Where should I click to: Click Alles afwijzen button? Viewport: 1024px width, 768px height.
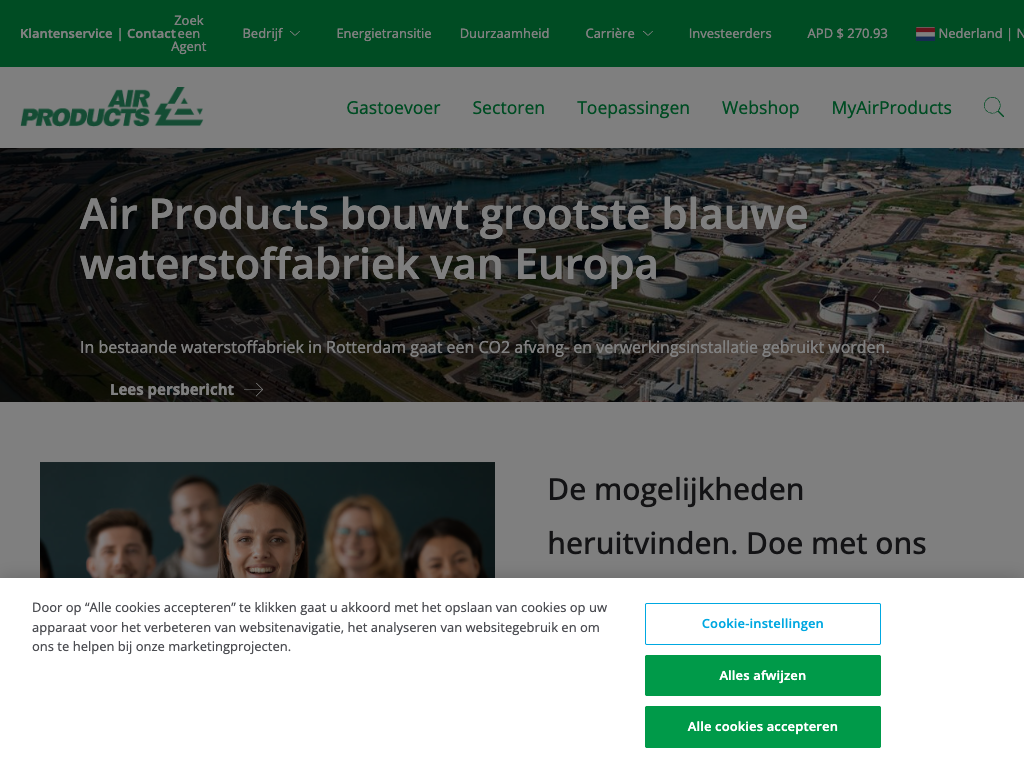pyautogui.click(x=763, y=675)
